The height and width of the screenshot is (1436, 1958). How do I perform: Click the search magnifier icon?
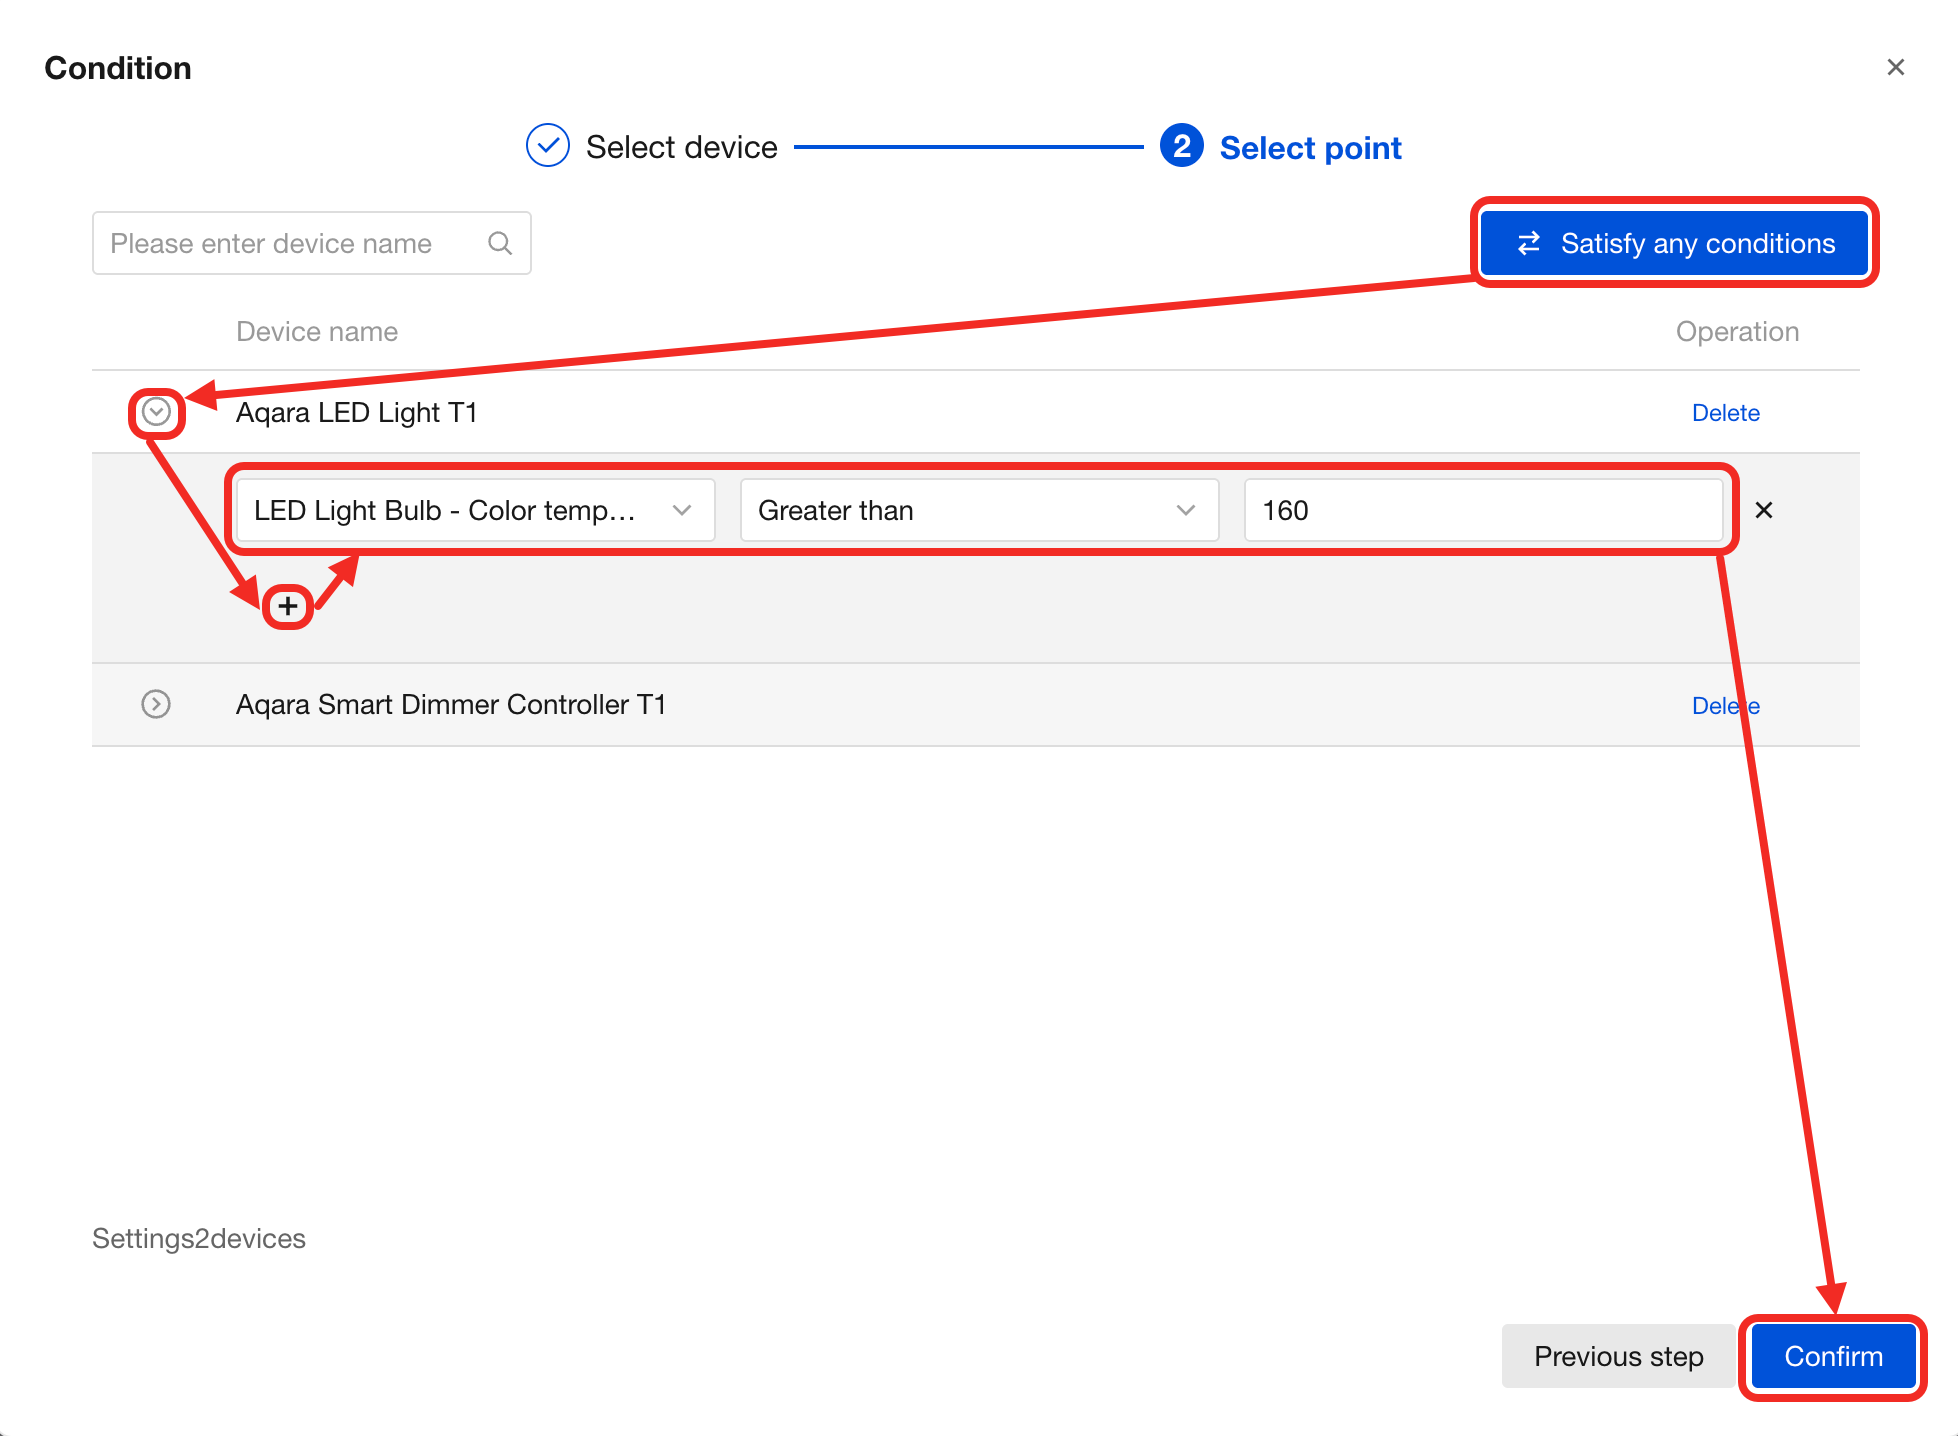pos(499,243)
